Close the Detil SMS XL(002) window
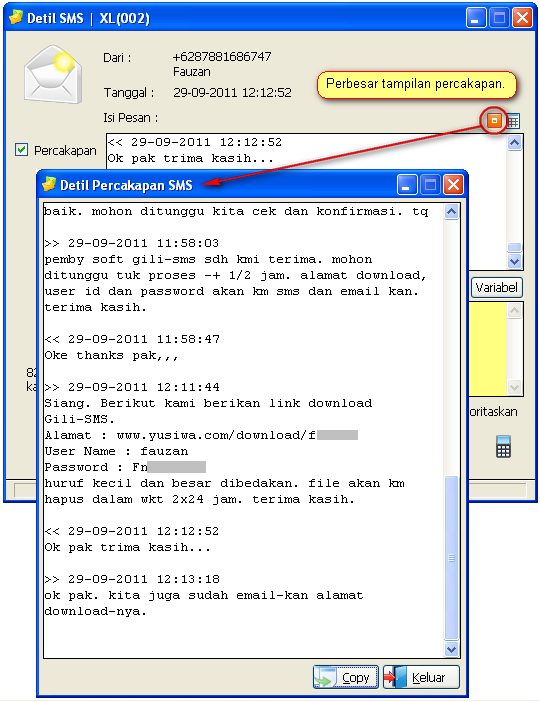540x702 pixels. 522,18
